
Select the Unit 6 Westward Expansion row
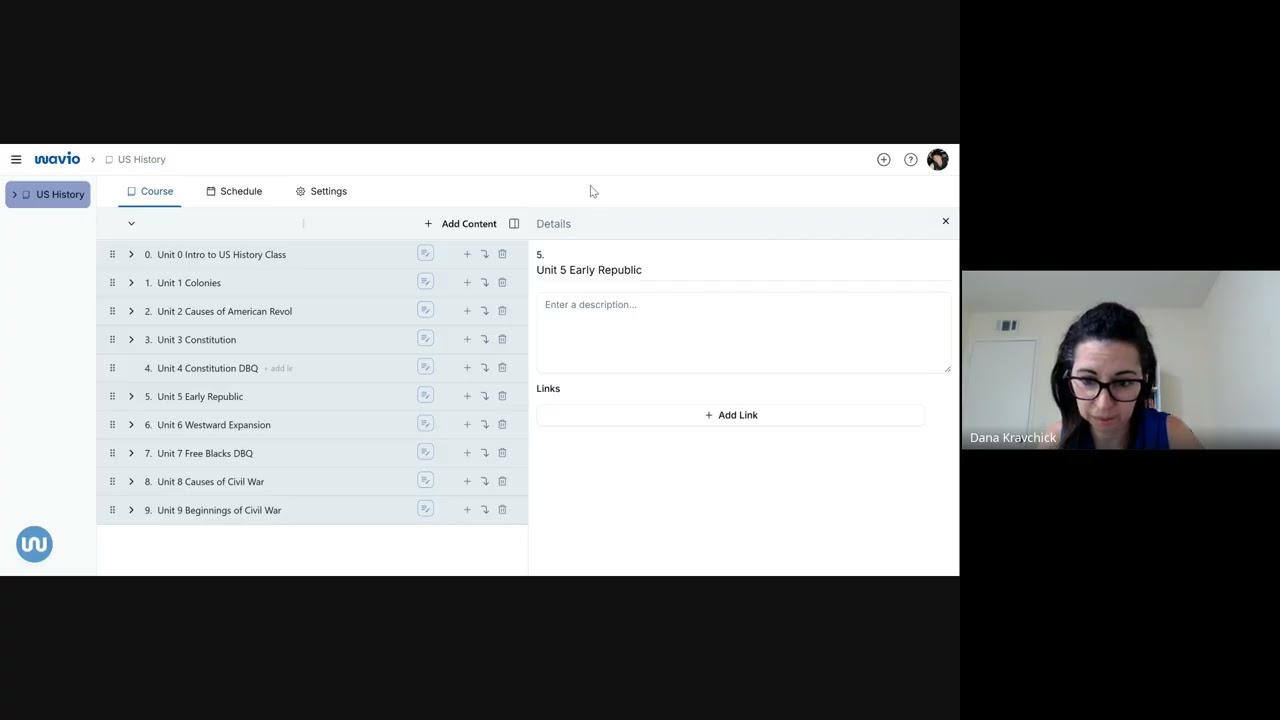point(312,425)
